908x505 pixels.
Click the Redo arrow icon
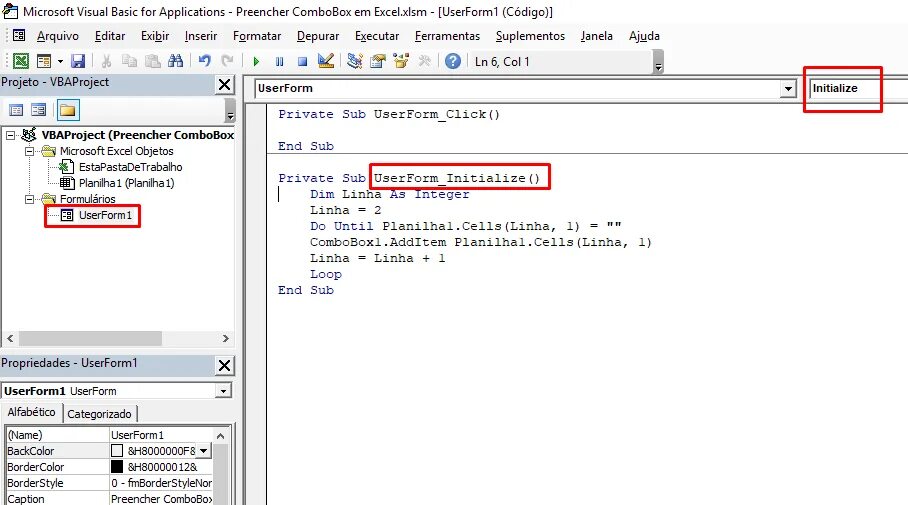click(x=228, y=61)
